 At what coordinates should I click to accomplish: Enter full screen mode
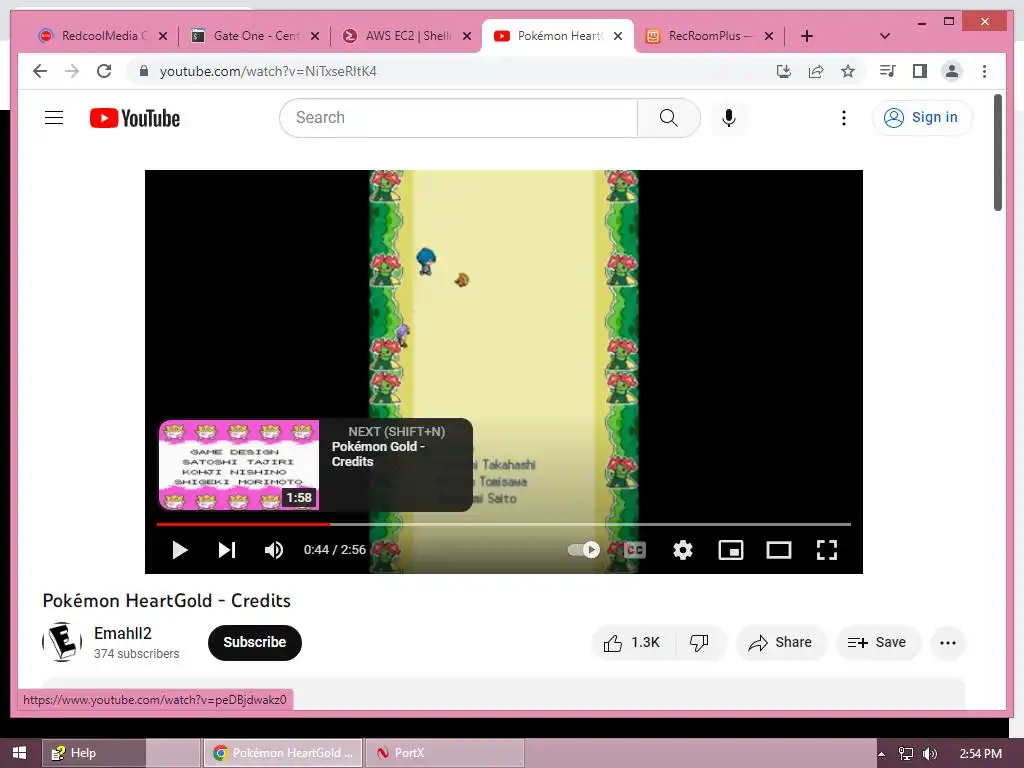[827, 550]
